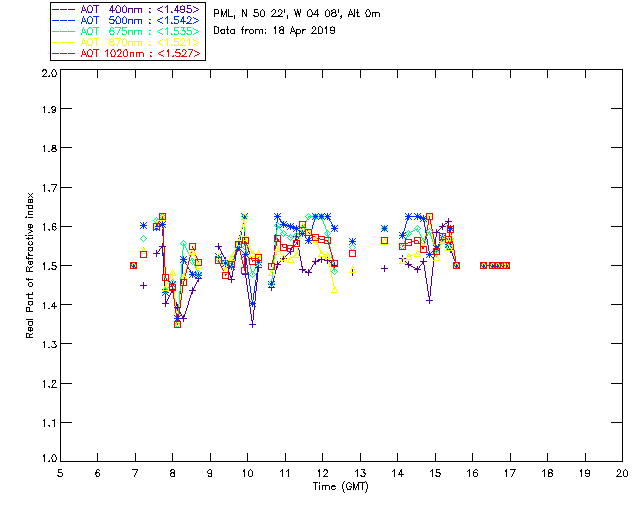Click the AOT 400nm purple legend entry
640x512 pixels.
tap(127, 9)
